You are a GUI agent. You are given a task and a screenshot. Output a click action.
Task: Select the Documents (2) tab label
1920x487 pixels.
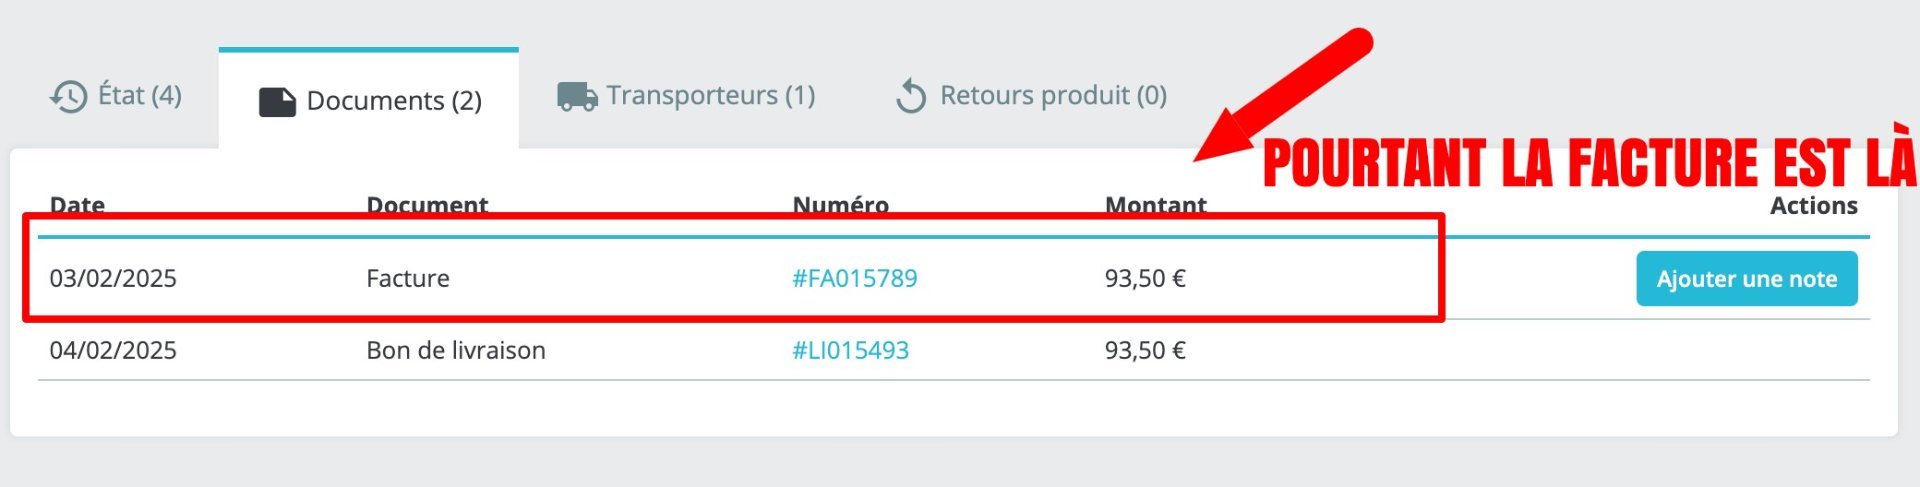[x=394, y=101]
